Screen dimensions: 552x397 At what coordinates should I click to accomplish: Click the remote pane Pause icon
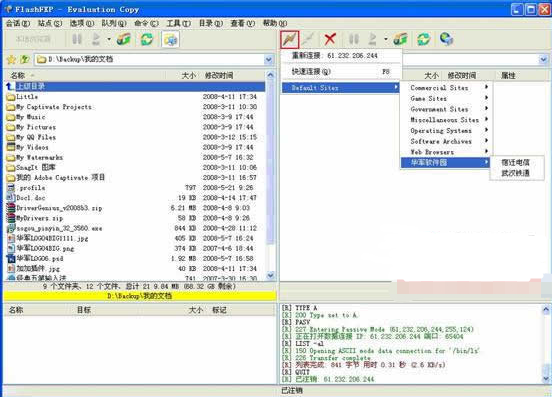click(x=353, y=39)
